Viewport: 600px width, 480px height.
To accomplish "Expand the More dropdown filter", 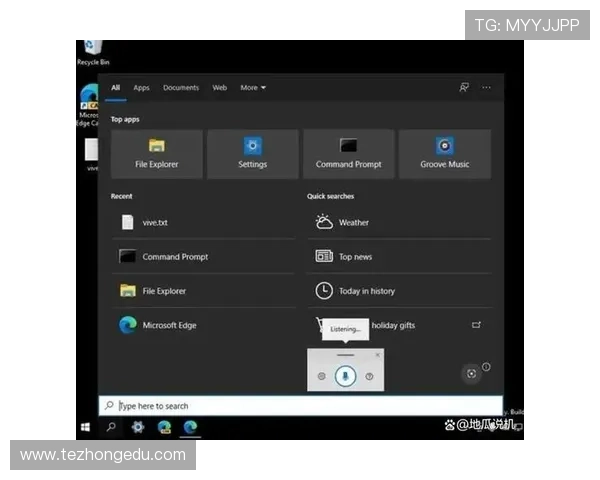I will pyautogui.click(x=253, y=88).
